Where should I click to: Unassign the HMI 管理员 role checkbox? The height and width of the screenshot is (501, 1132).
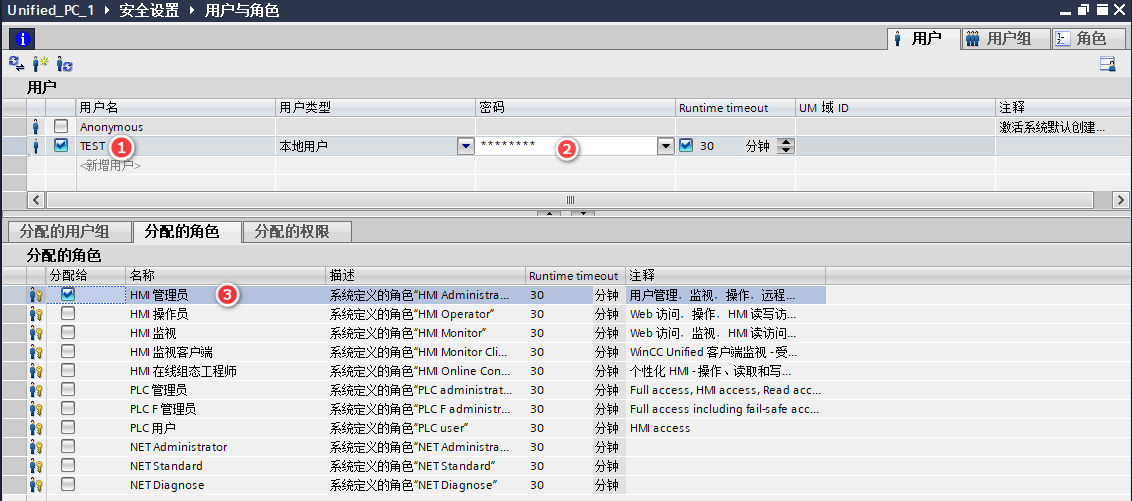(68, 295)
